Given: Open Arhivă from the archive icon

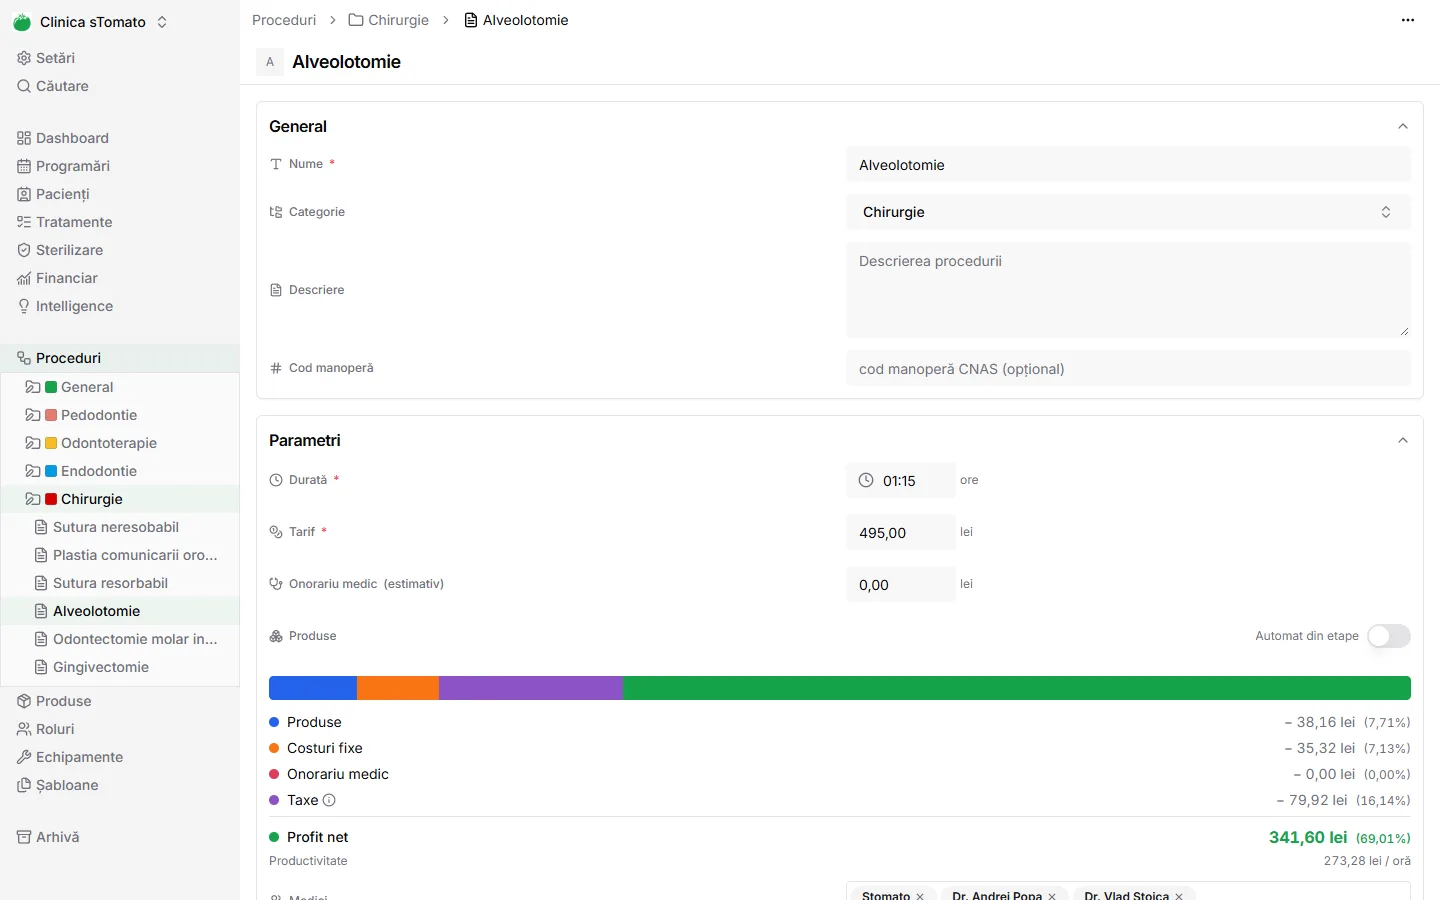Looking at the screenshot, I should click(24, 837).
